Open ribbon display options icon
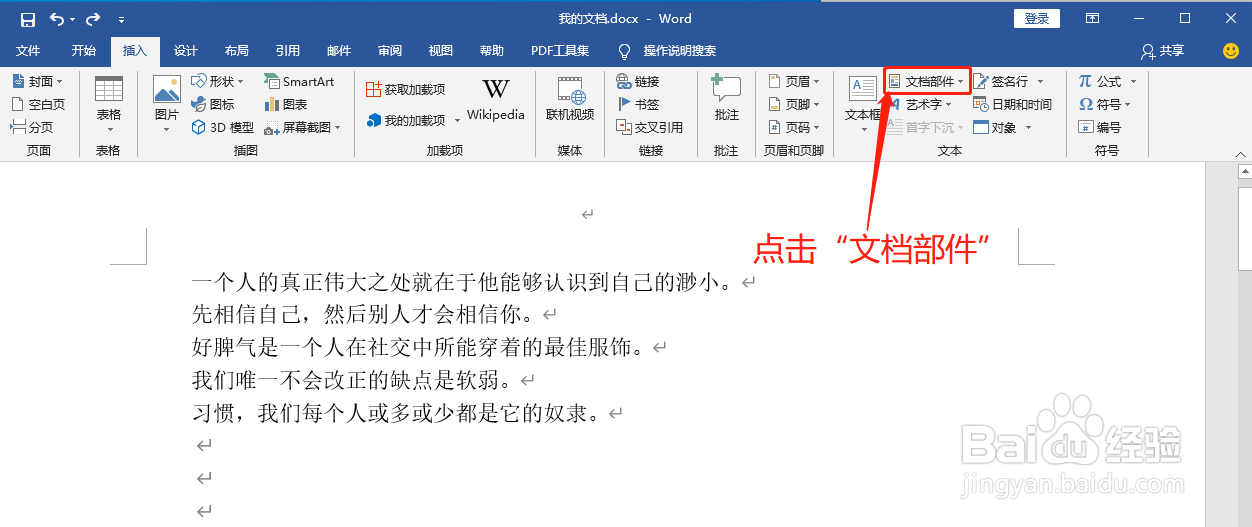The height and width of the screenshot is (527, 1252). click(1093, 19)
